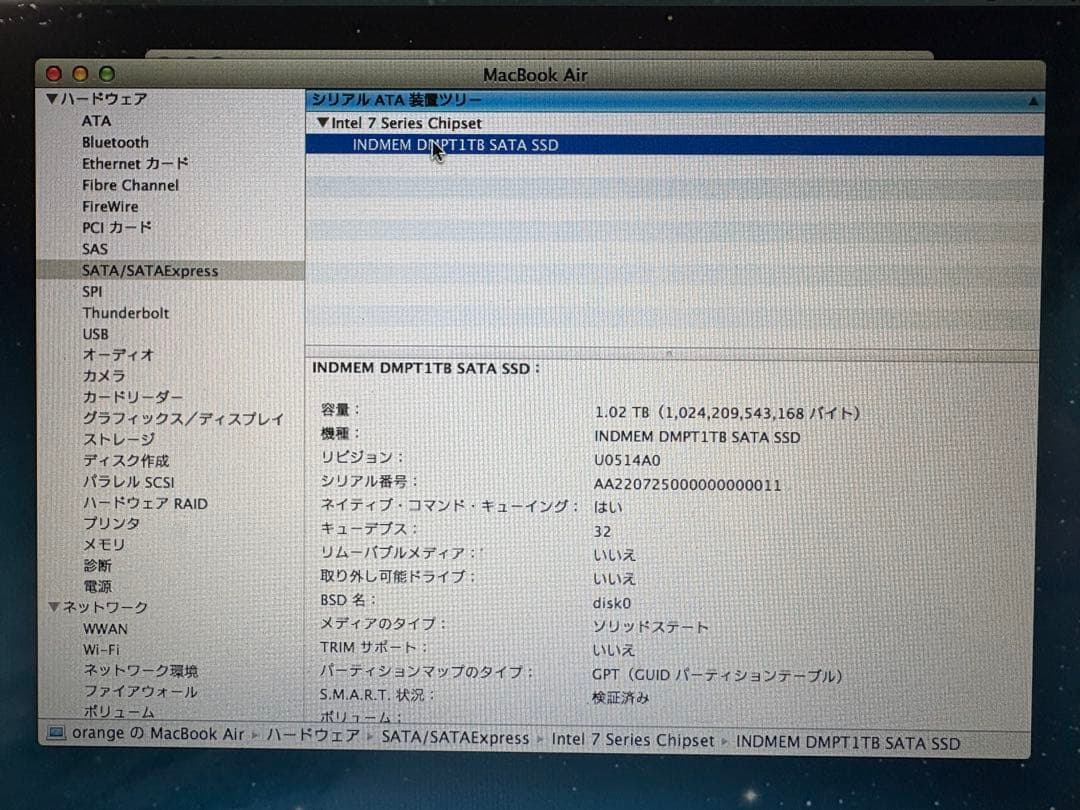The image size is (1080, 810).
Task: Click the pane splitter handle above details
Action: click(x=669, y=353)
